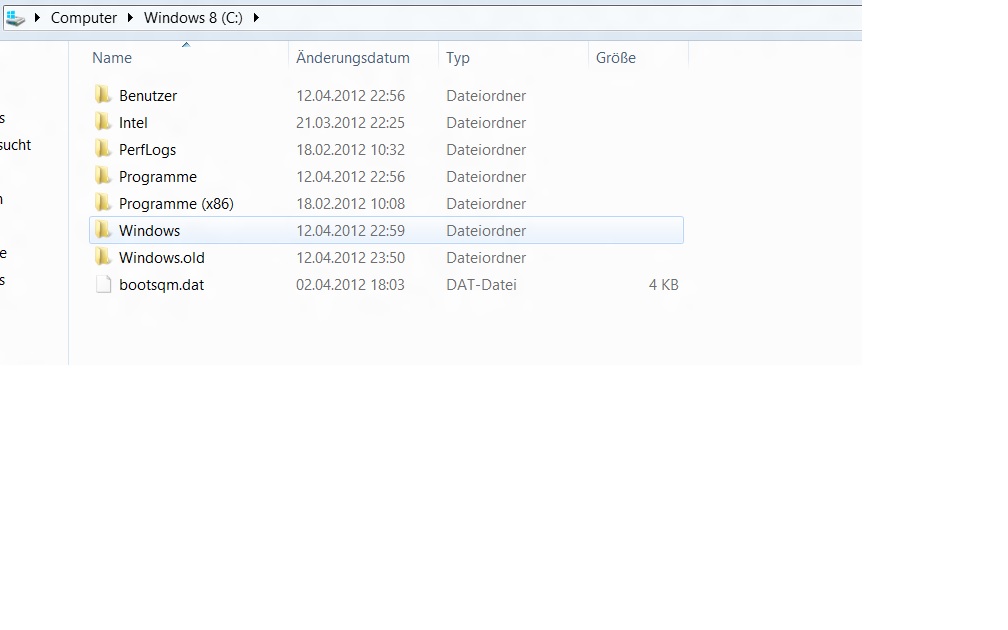Click the PerfLogs folder icon
Screen dimensions: 1008x630
point(103,149)
